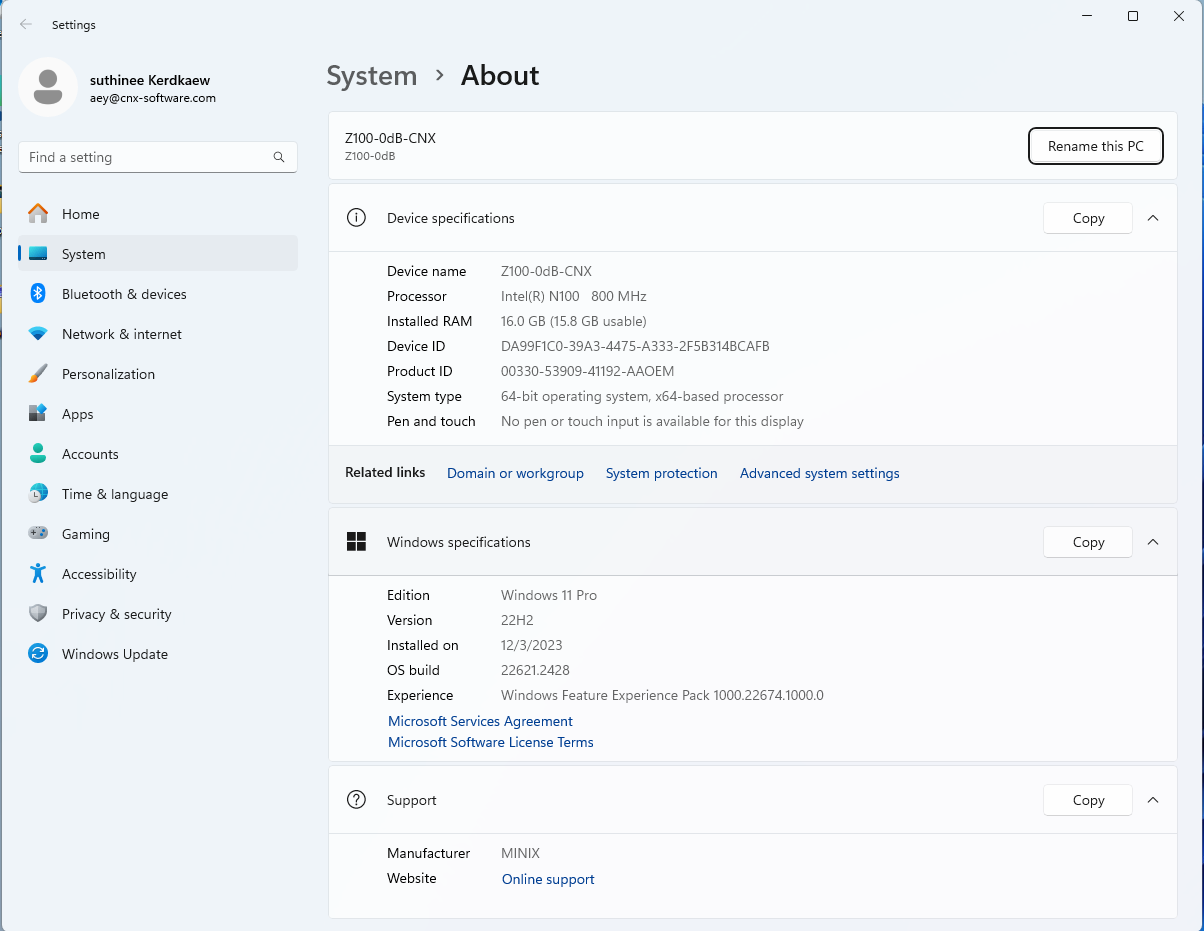This screenshot has width=1204, height=931.
Task: Click the account name suthinee Kerdkaew
Action: tap(150, 80)
